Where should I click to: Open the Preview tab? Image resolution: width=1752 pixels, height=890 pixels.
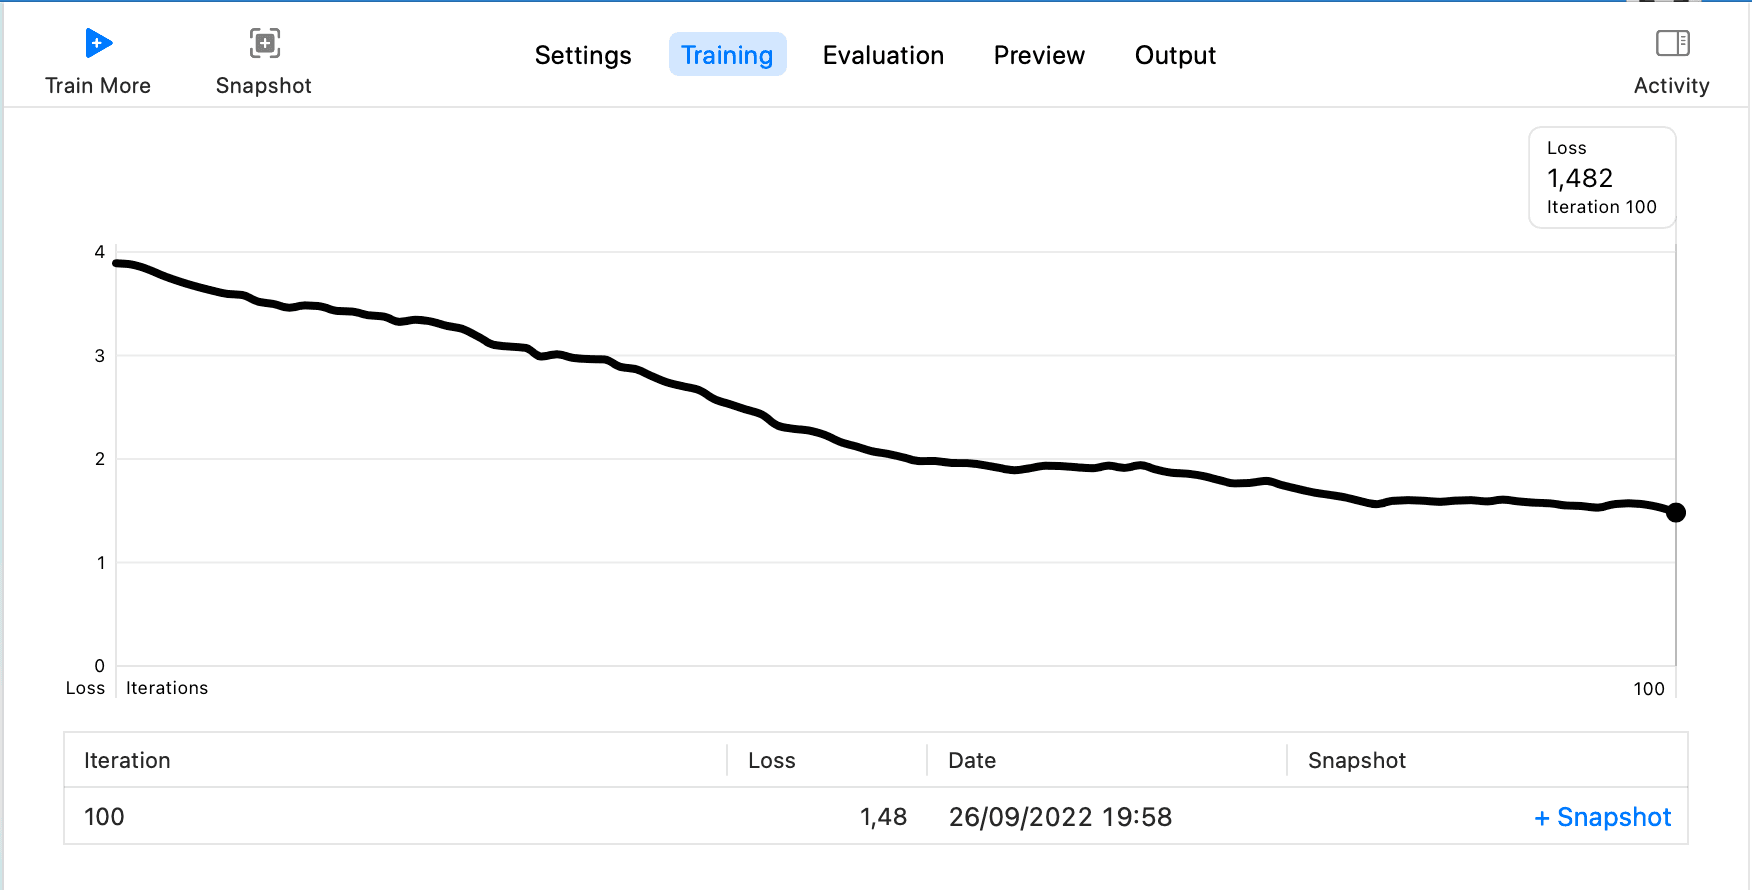(1039, 55)
